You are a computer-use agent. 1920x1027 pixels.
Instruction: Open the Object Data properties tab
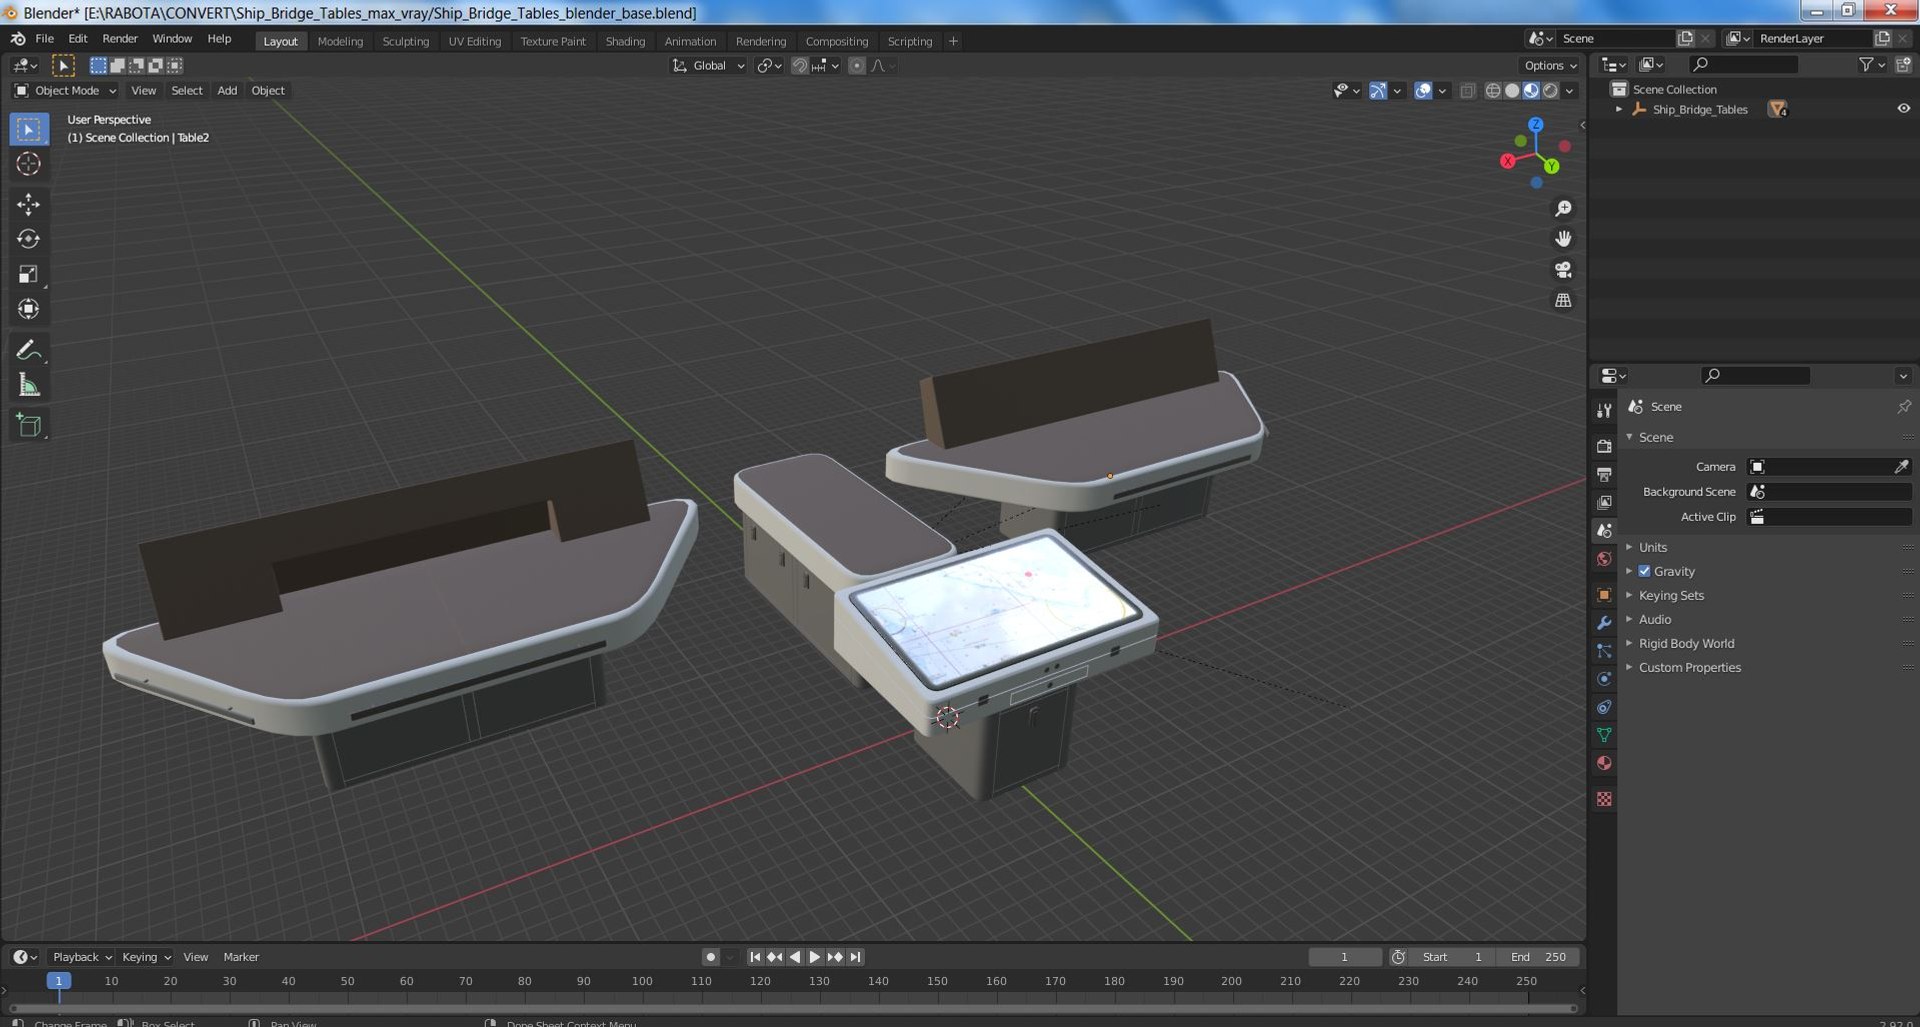1604,735
